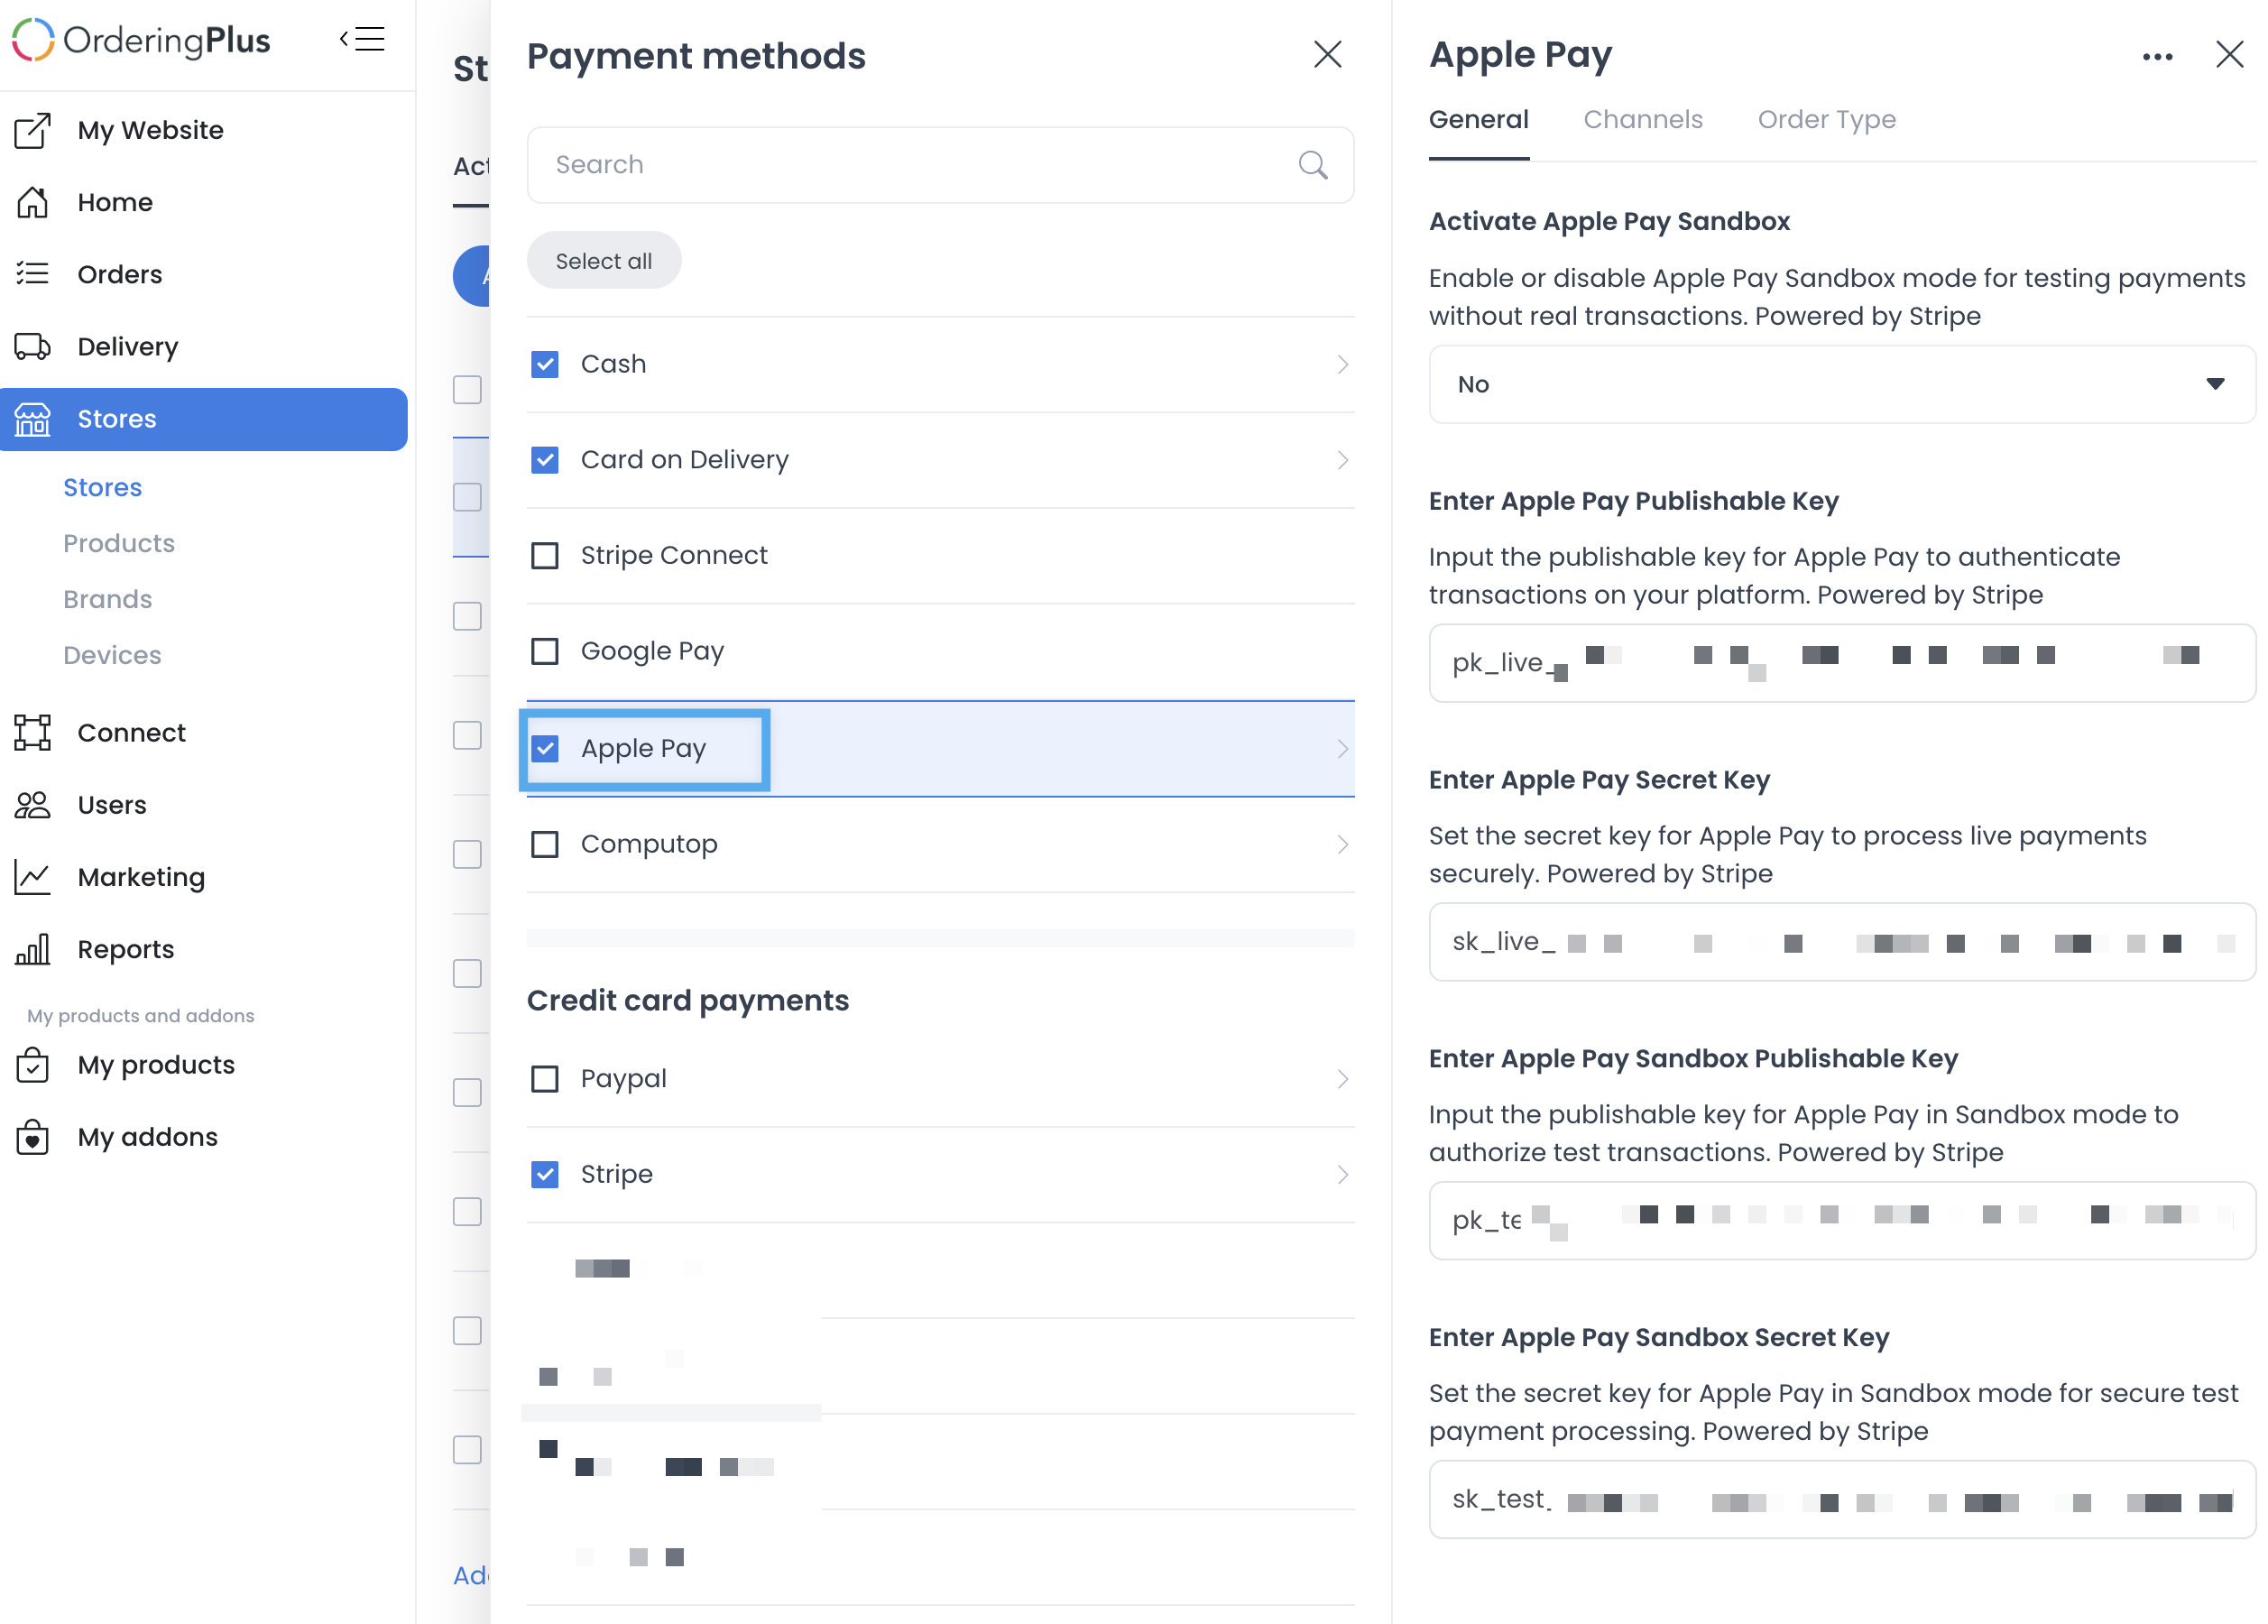Click the Sandbox Publishable Key field
Viewport: 2268px width, 1624px height.
click(x=1841, y=1221)
